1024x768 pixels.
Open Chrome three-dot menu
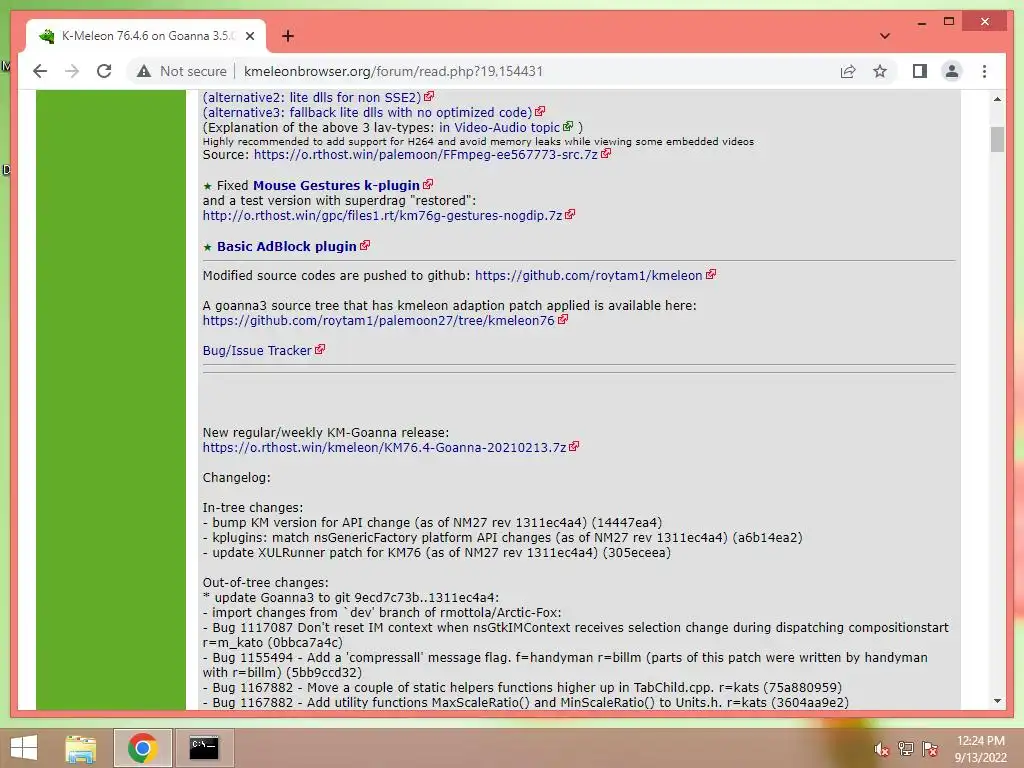984,71
